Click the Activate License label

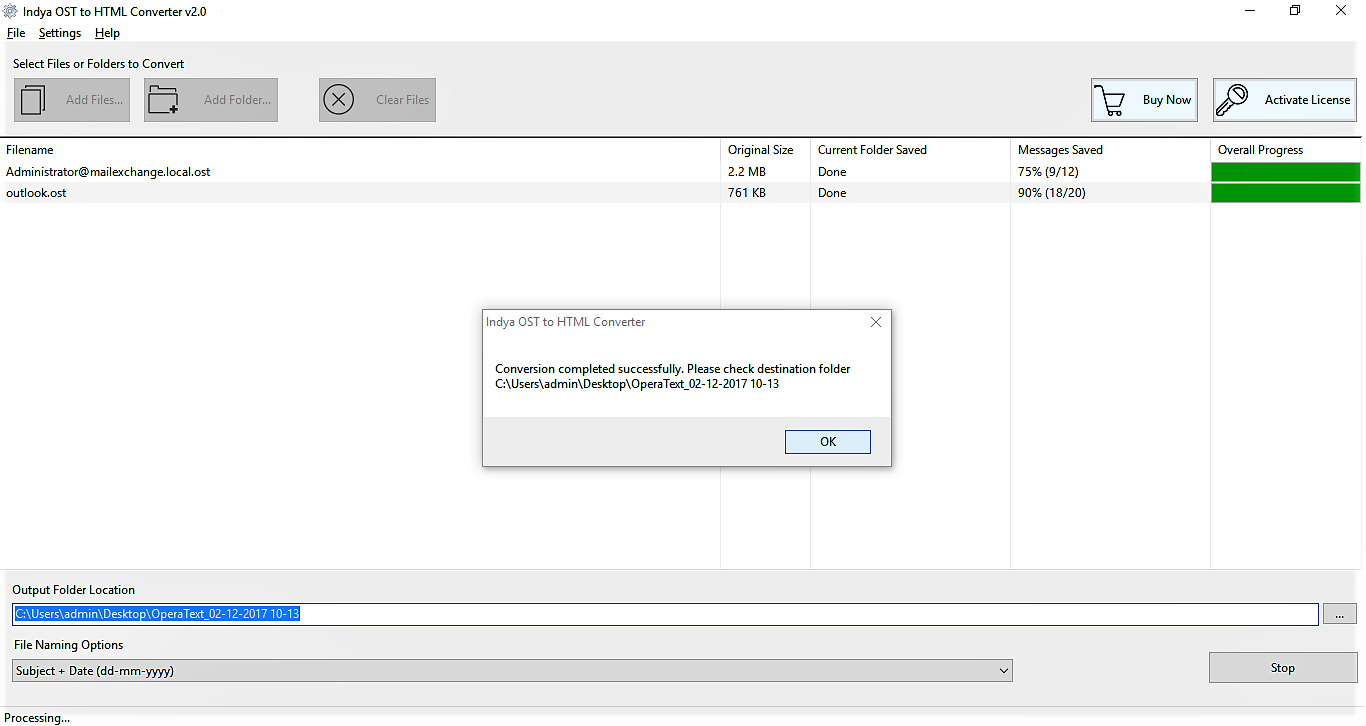point(1307,100)
